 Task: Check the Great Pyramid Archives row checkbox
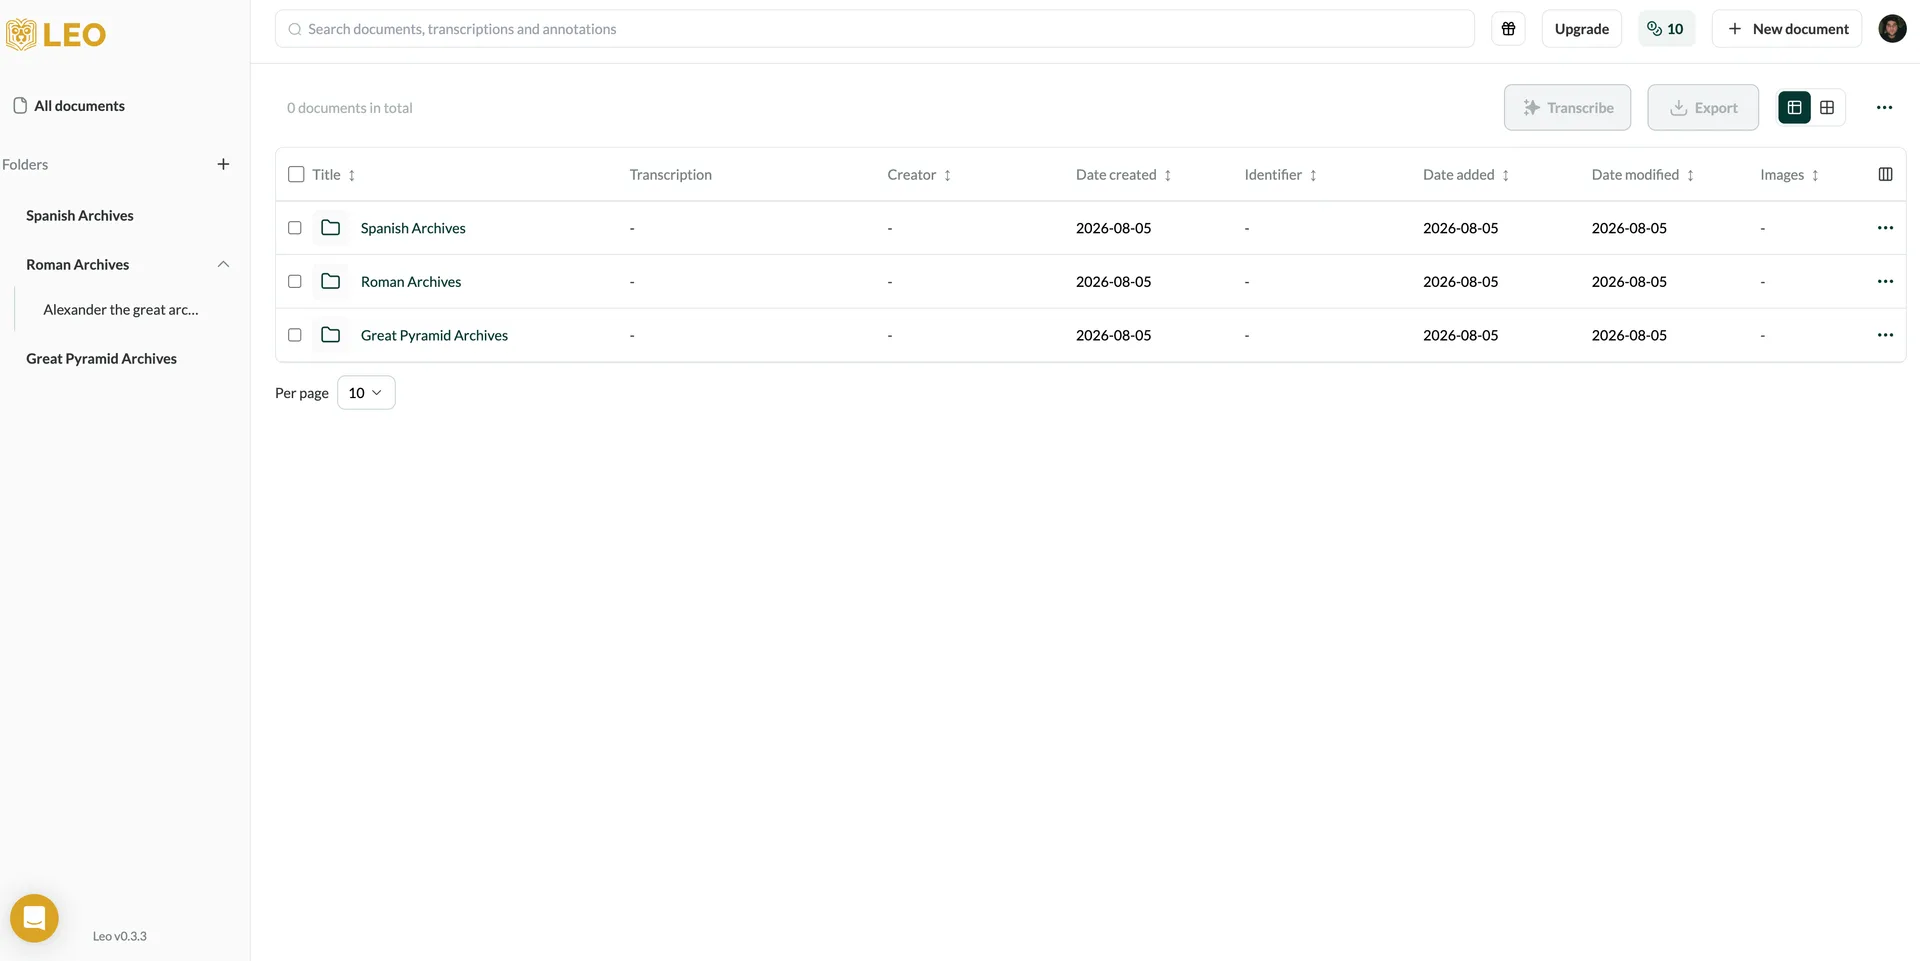coord(295,335)
